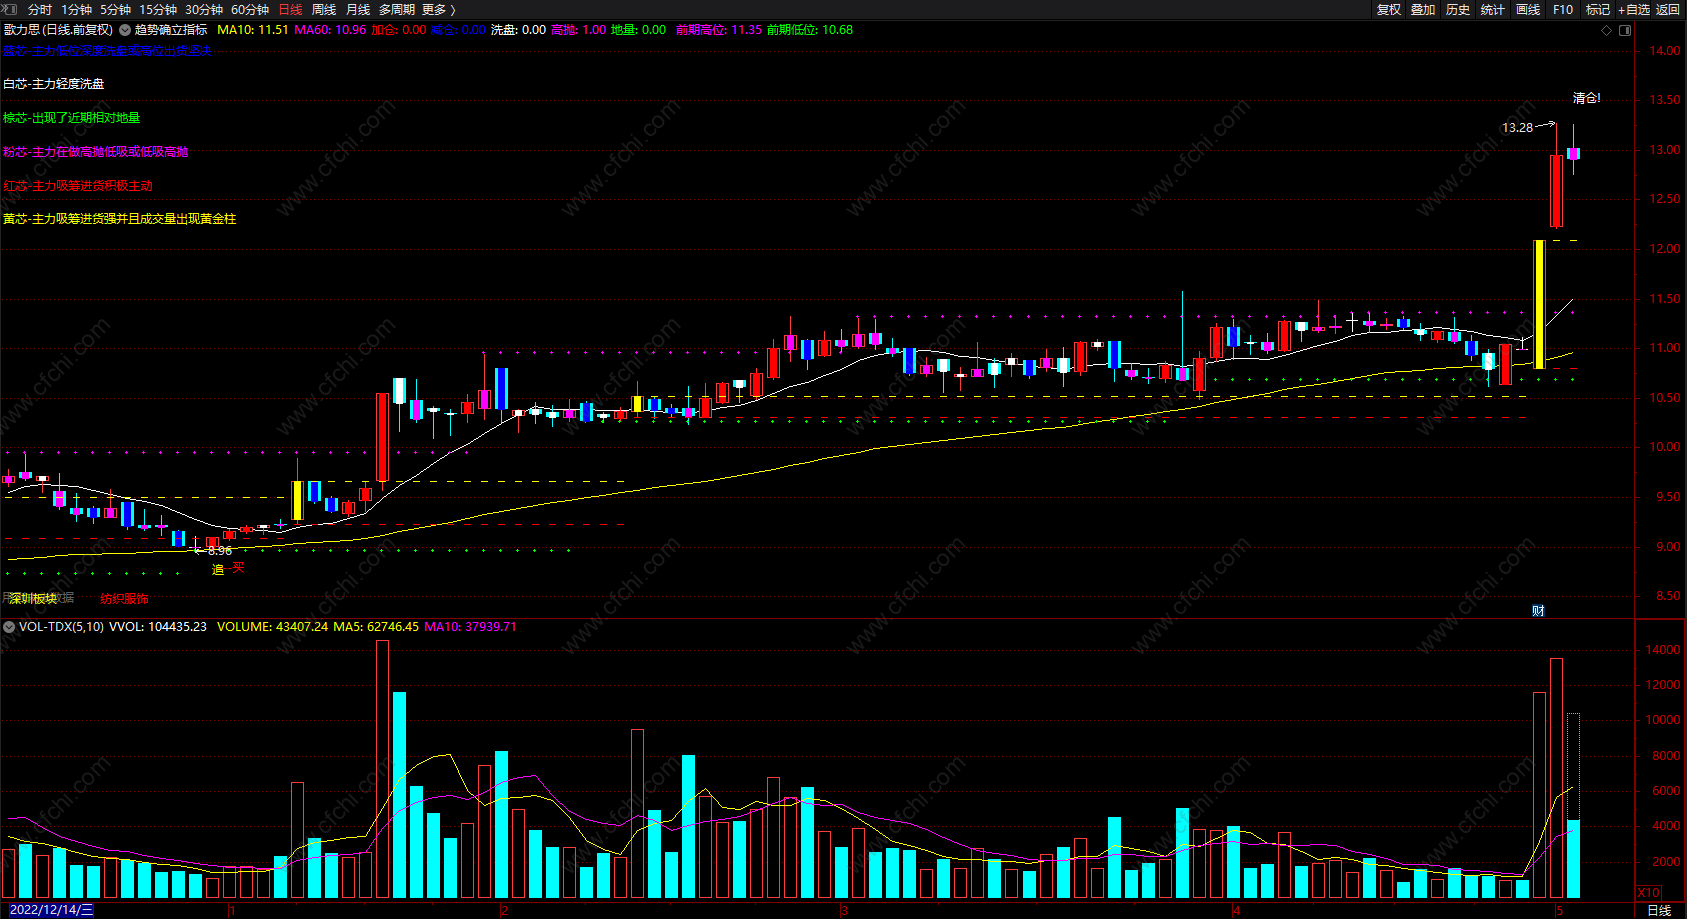Open F10 company information

pyautogui.click(x=1563, y=9)
